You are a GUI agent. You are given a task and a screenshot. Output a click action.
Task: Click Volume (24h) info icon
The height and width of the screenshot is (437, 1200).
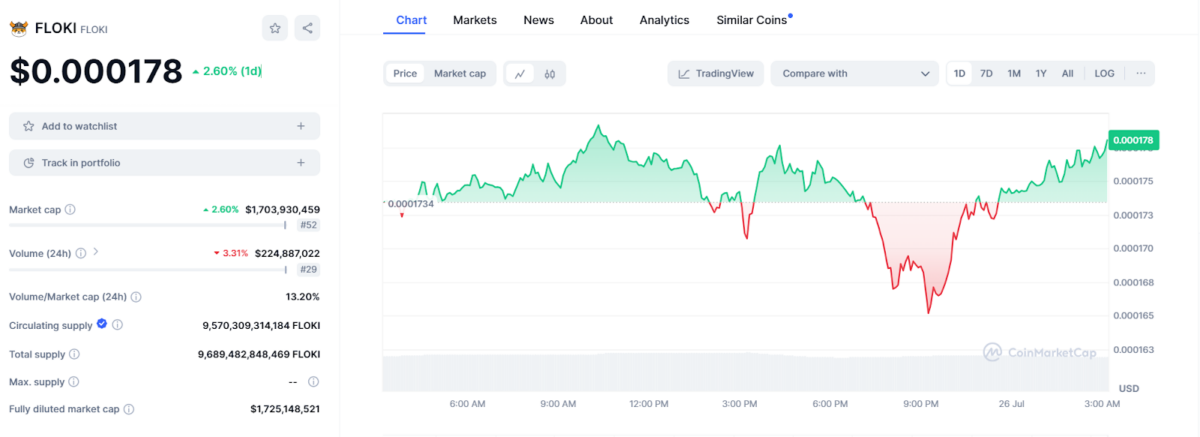click(x=80, y=253)
